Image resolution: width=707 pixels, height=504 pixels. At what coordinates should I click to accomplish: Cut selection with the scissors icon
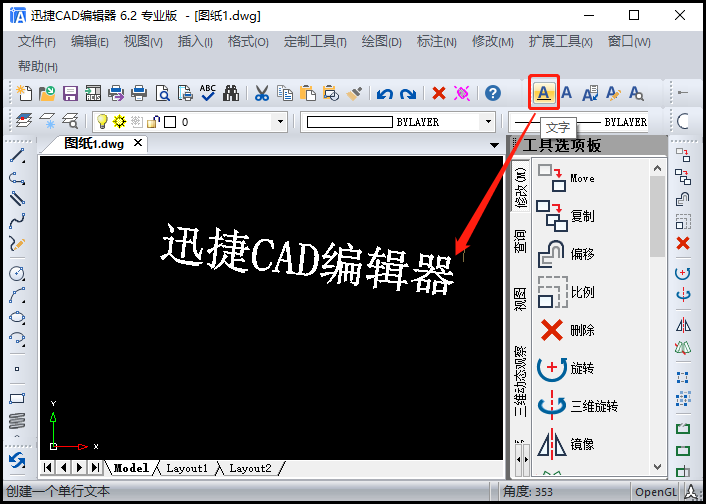[262, 93]
